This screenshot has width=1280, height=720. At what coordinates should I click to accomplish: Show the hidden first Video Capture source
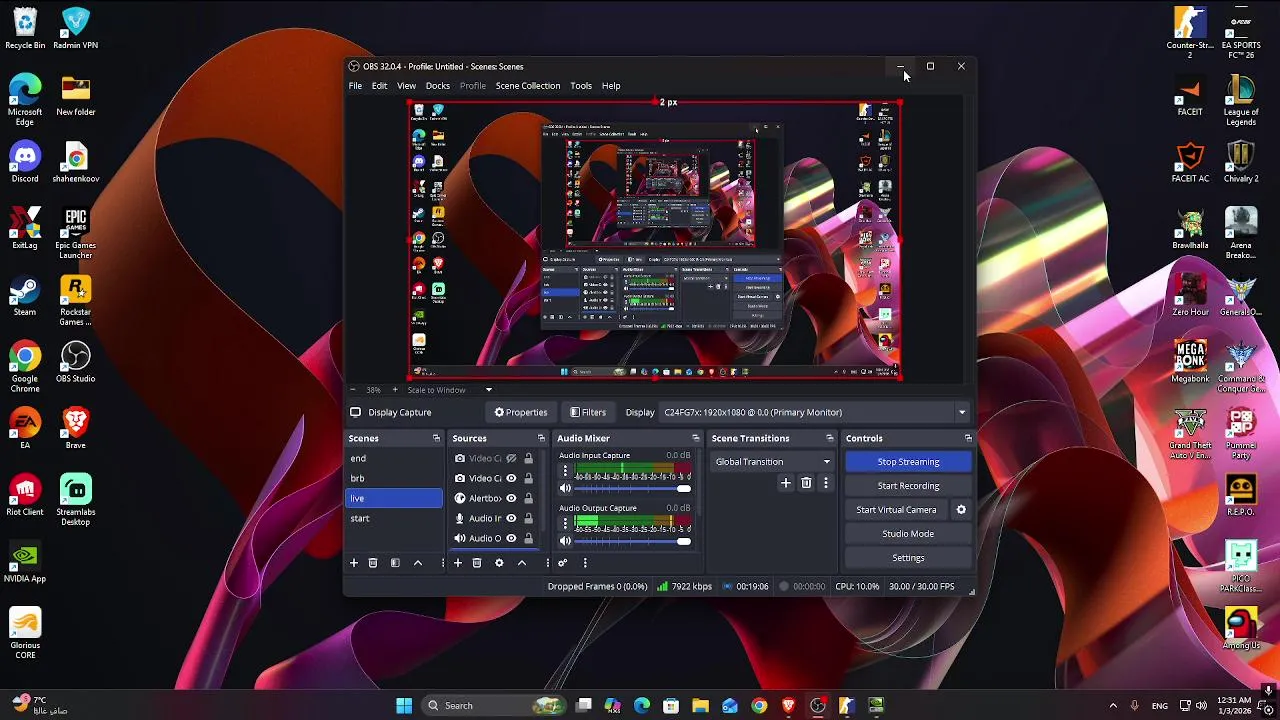[x=511, y=459]
